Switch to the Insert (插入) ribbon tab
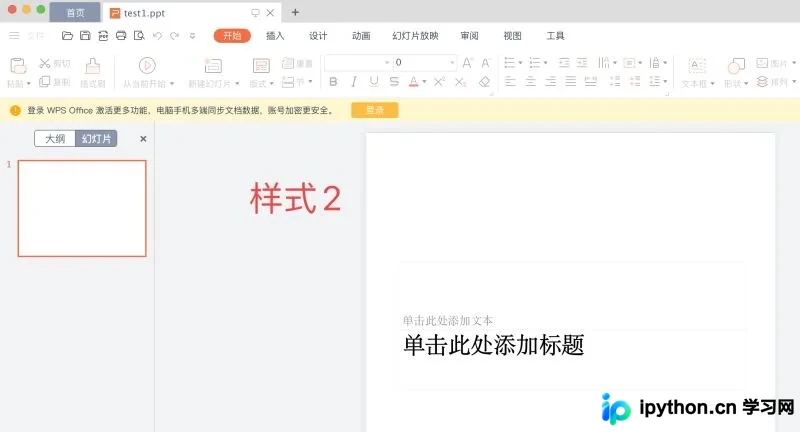Viewport: 800px width, 432px height. [x=275, y=36]
